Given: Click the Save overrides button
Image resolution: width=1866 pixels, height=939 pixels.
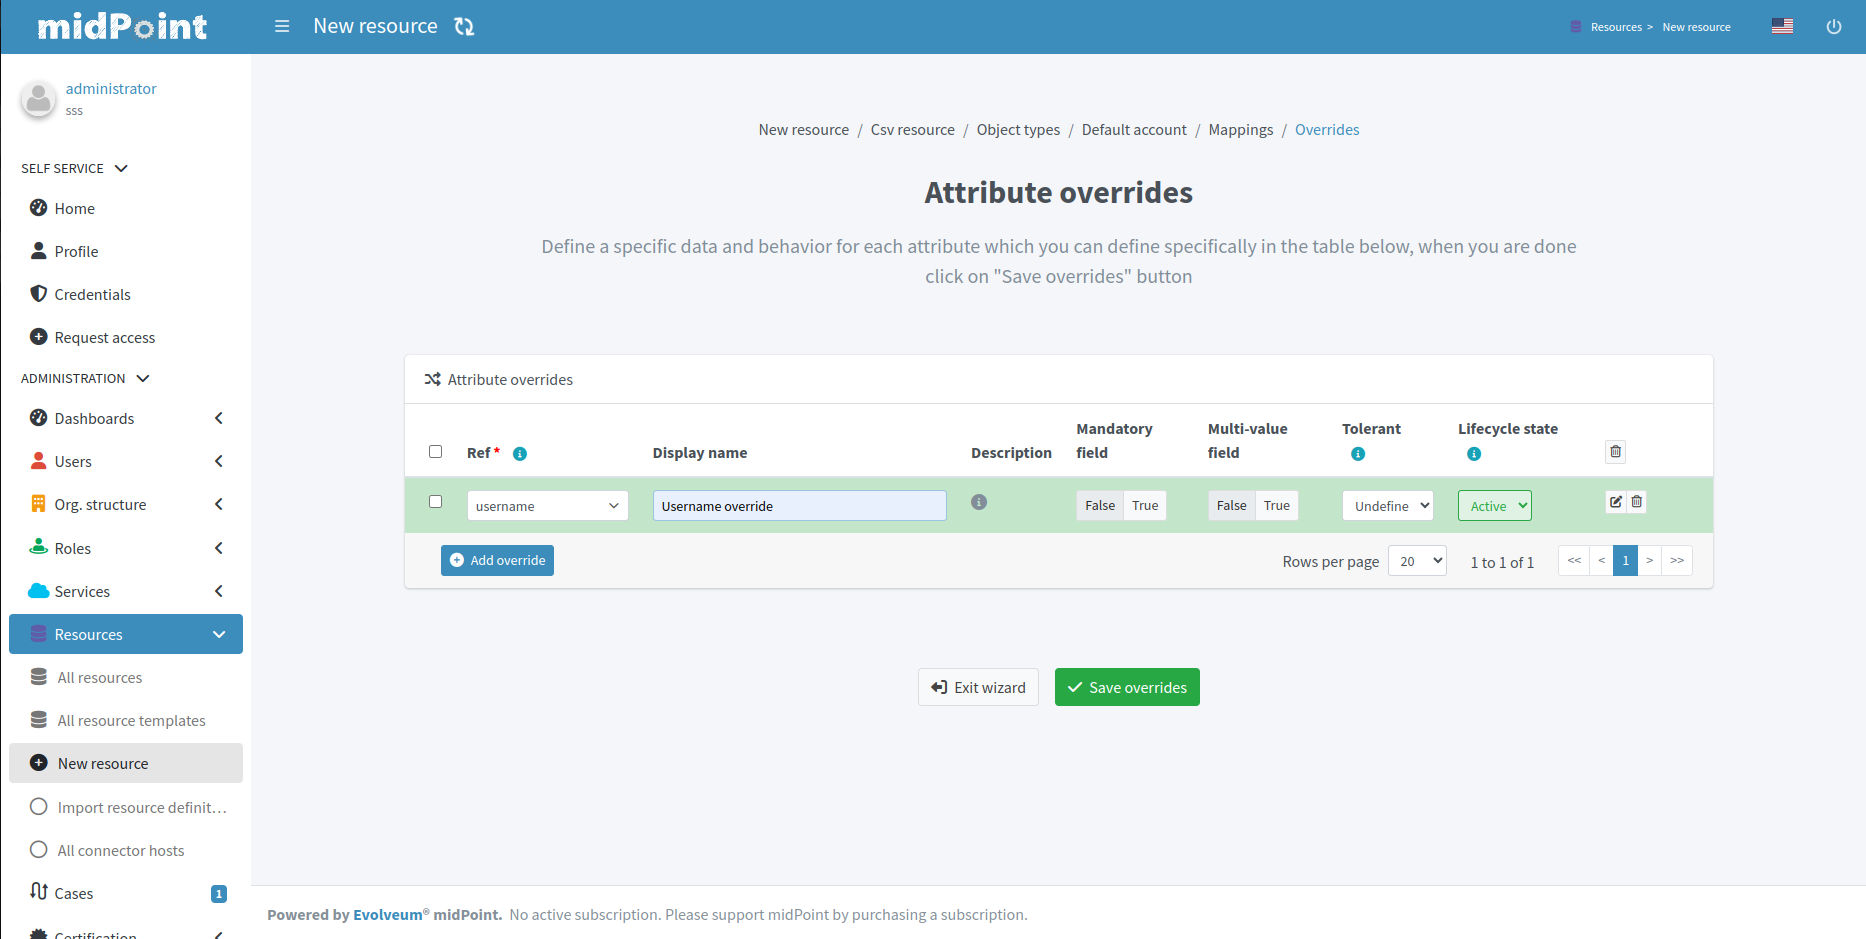Looking at the screenshot, I should [x=1127, y=687].
